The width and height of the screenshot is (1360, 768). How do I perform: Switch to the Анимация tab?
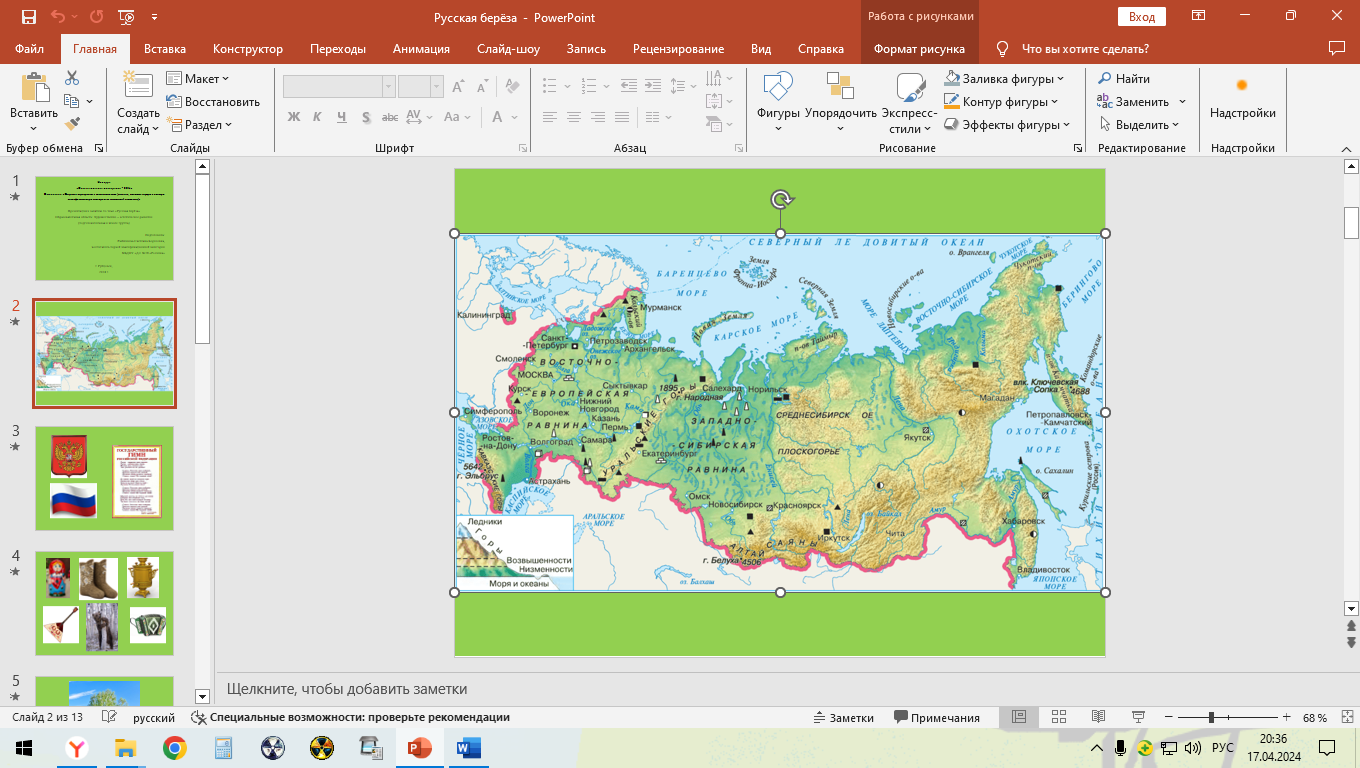click(421, 49)
